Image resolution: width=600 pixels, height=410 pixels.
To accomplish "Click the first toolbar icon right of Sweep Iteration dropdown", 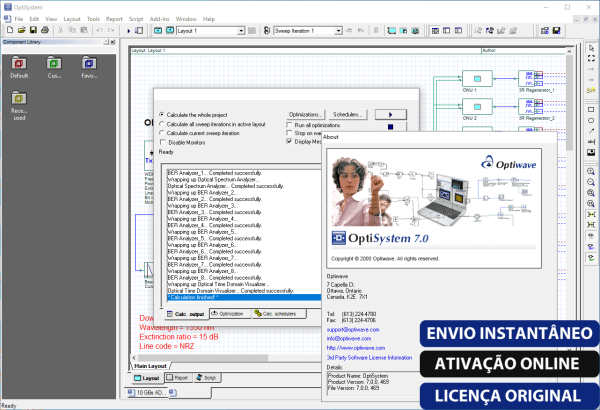I will (x=349, y=31).
